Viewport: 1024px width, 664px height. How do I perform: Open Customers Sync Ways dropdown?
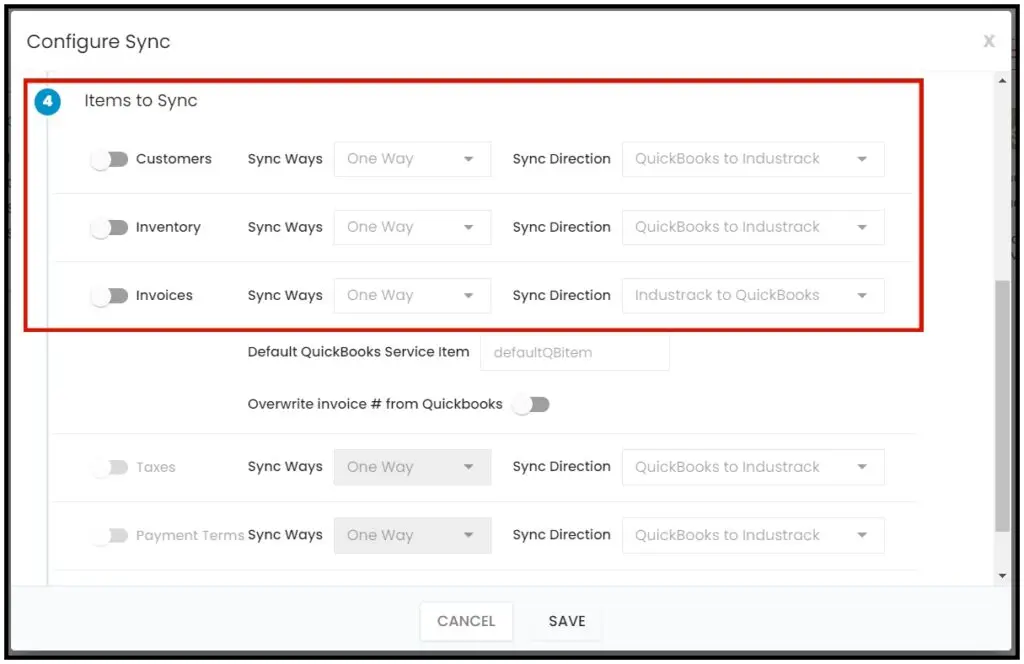[412, 159]
